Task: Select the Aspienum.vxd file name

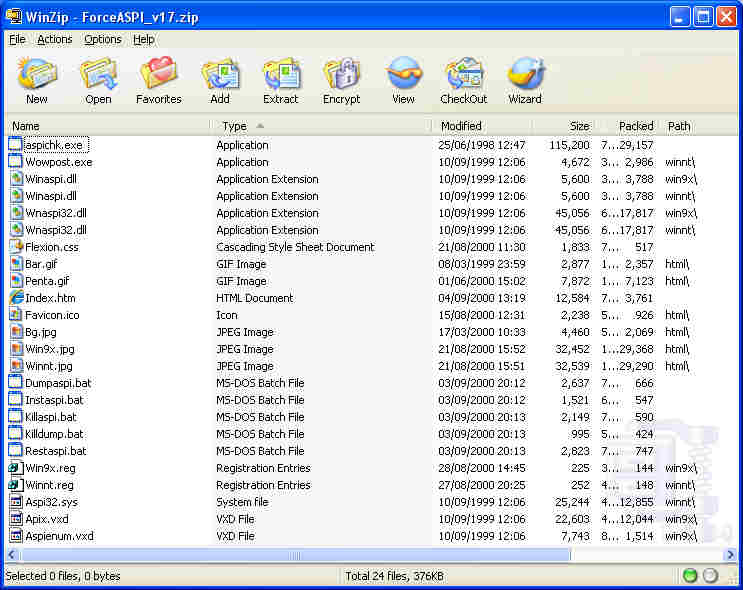Action: tap(59, 536)
